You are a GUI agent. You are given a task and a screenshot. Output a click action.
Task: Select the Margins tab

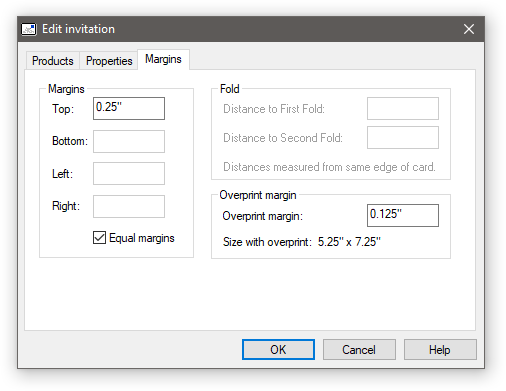pyautogui.click(x=163, y=59)
